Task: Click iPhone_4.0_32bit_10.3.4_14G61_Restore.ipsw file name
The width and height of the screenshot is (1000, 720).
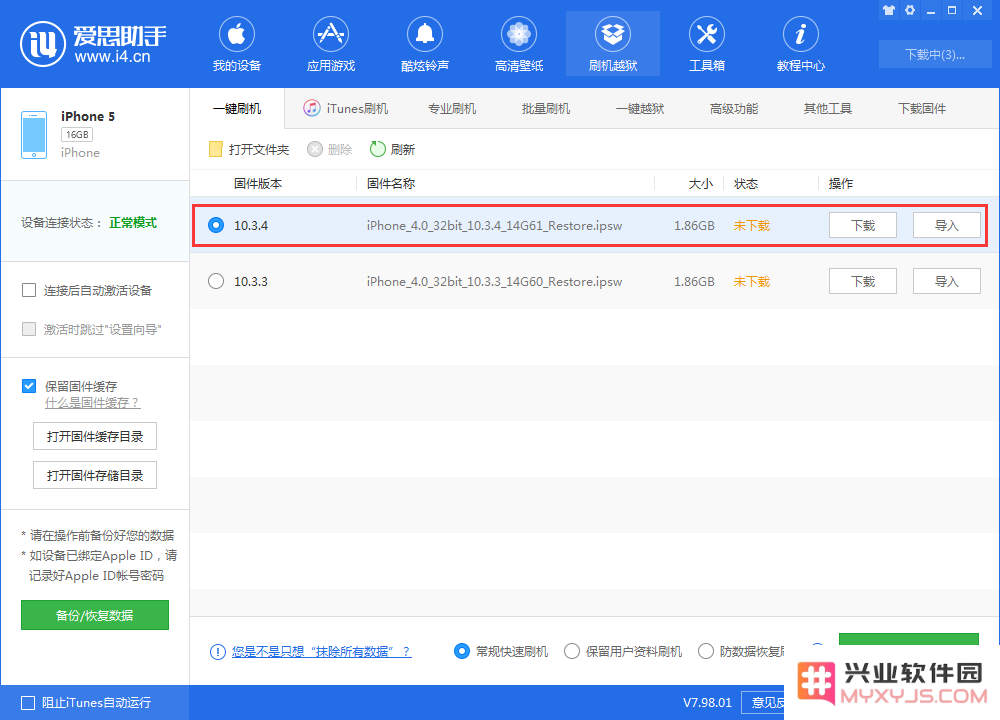Action: tap(494, 226)
